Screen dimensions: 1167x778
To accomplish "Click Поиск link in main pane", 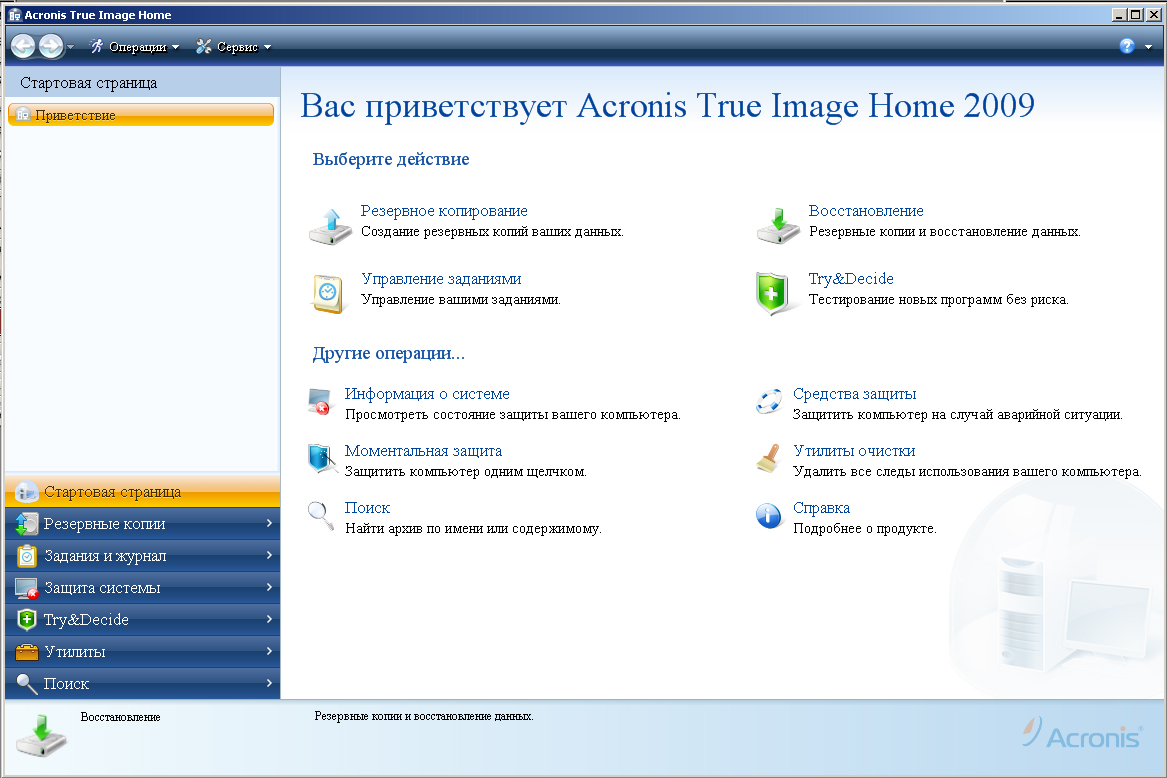I will pyautogui.click(x=368, y=508).
